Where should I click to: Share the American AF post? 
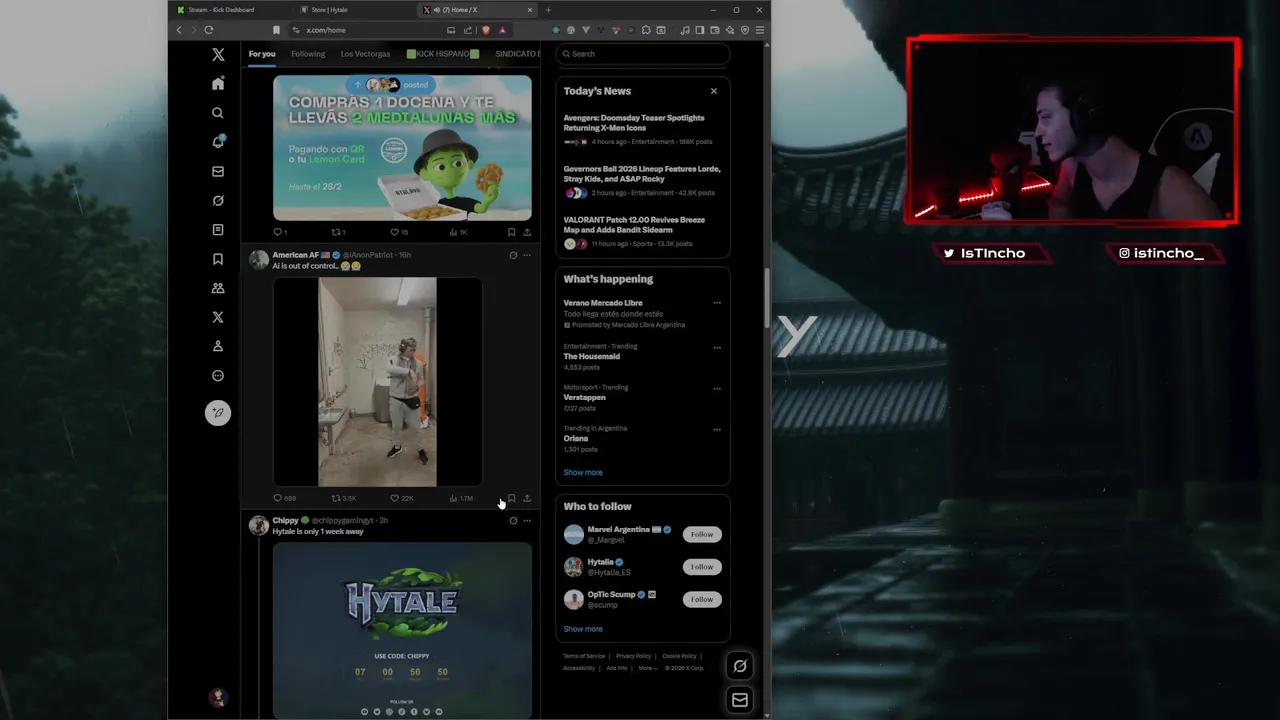pos(527,498)
